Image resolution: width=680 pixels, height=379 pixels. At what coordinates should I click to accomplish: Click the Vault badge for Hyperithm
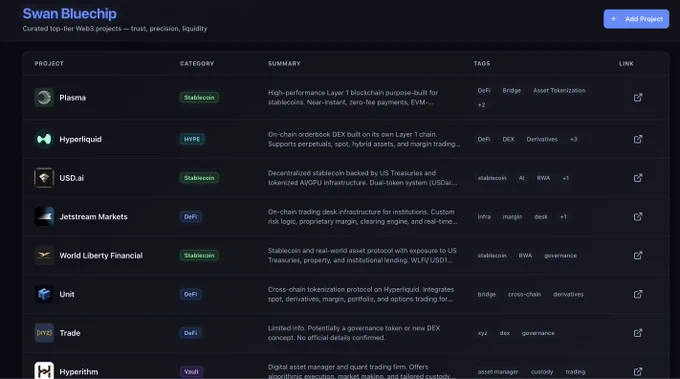(191, 372)
